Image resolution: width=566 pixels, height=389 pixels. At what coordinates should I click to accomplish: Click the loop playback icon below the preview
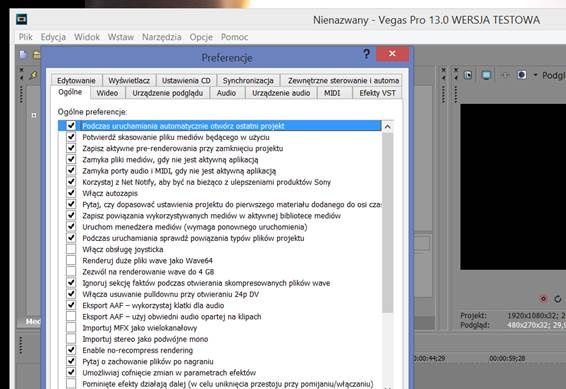click(558, 299)
